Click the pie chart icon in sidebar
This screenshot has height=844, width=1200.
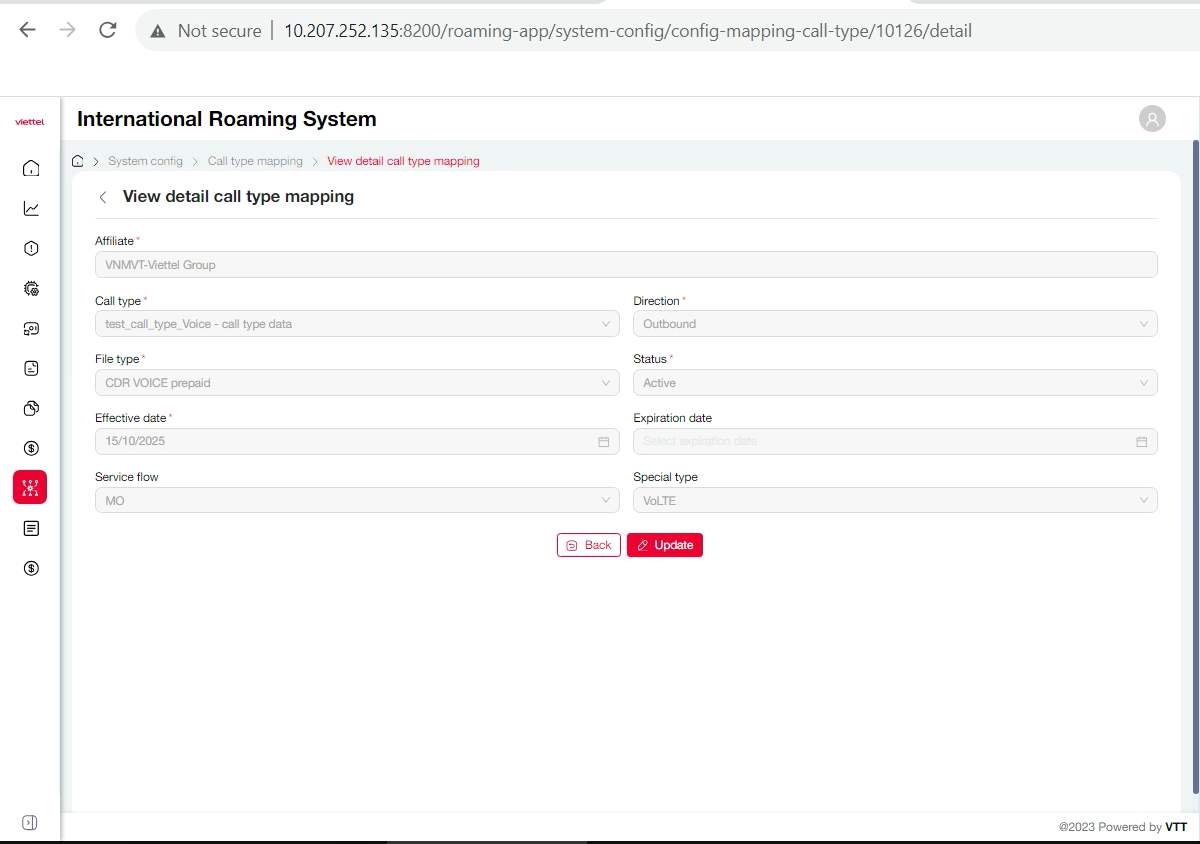click(x=31, y=408)
